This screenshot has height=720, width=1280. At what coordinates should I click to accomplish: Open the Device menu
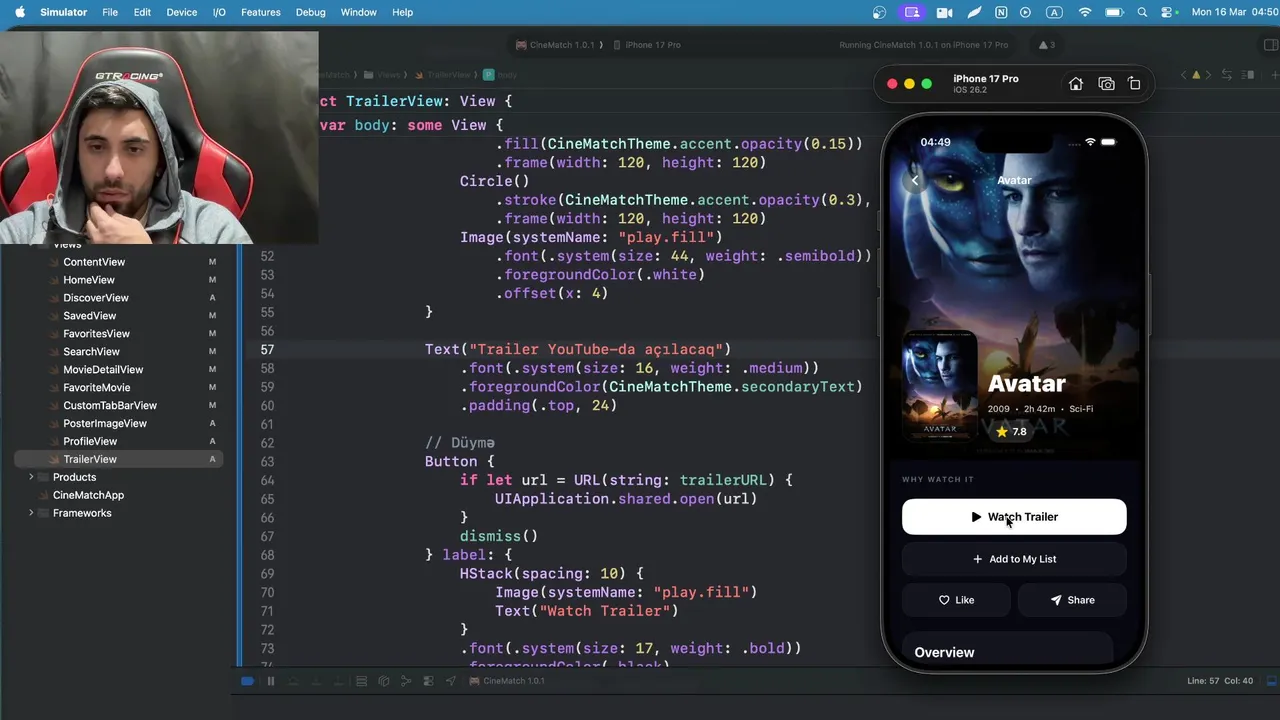pos(181,12)
